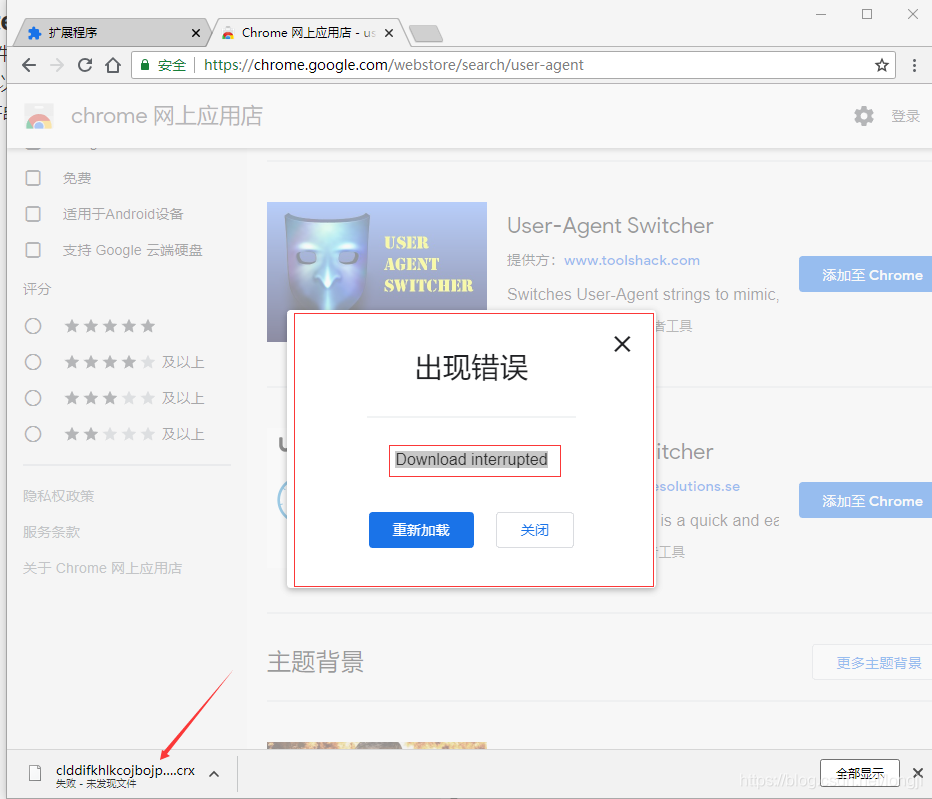932x799 pixels.
Task: Open 关于 Chrome 网上应用店 link
Action: click(x=102, y=568)
